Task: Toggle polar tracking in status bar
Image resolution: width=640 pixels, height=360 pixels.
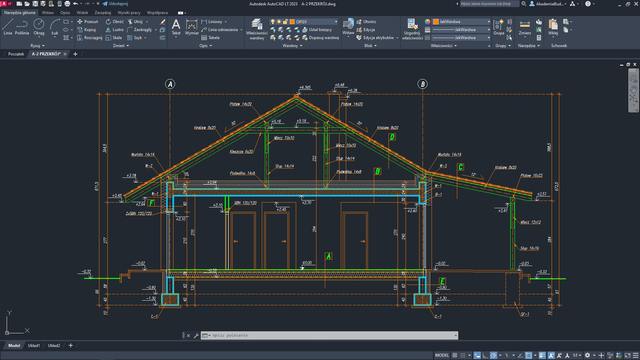Action: (493, 356)
